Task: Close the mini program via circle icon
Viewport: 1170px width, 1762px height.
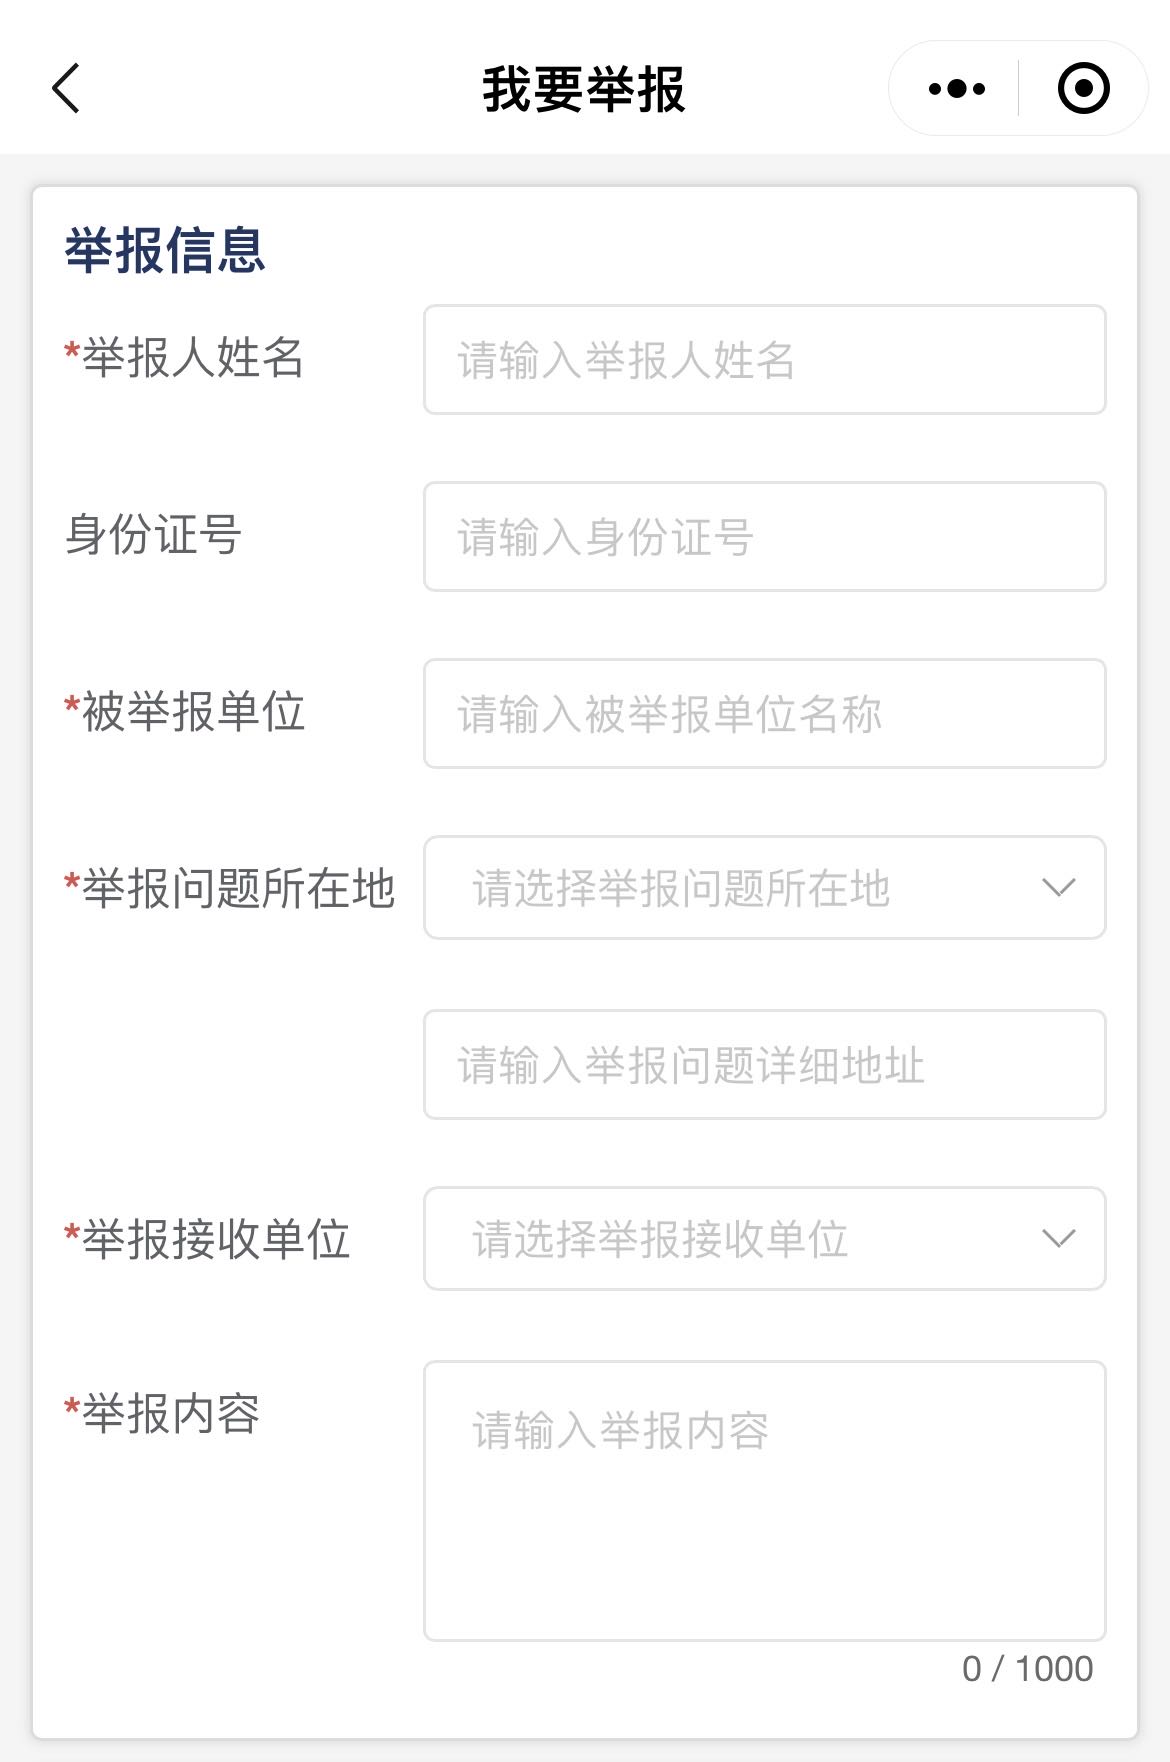Action: (x=1084, y=88)
